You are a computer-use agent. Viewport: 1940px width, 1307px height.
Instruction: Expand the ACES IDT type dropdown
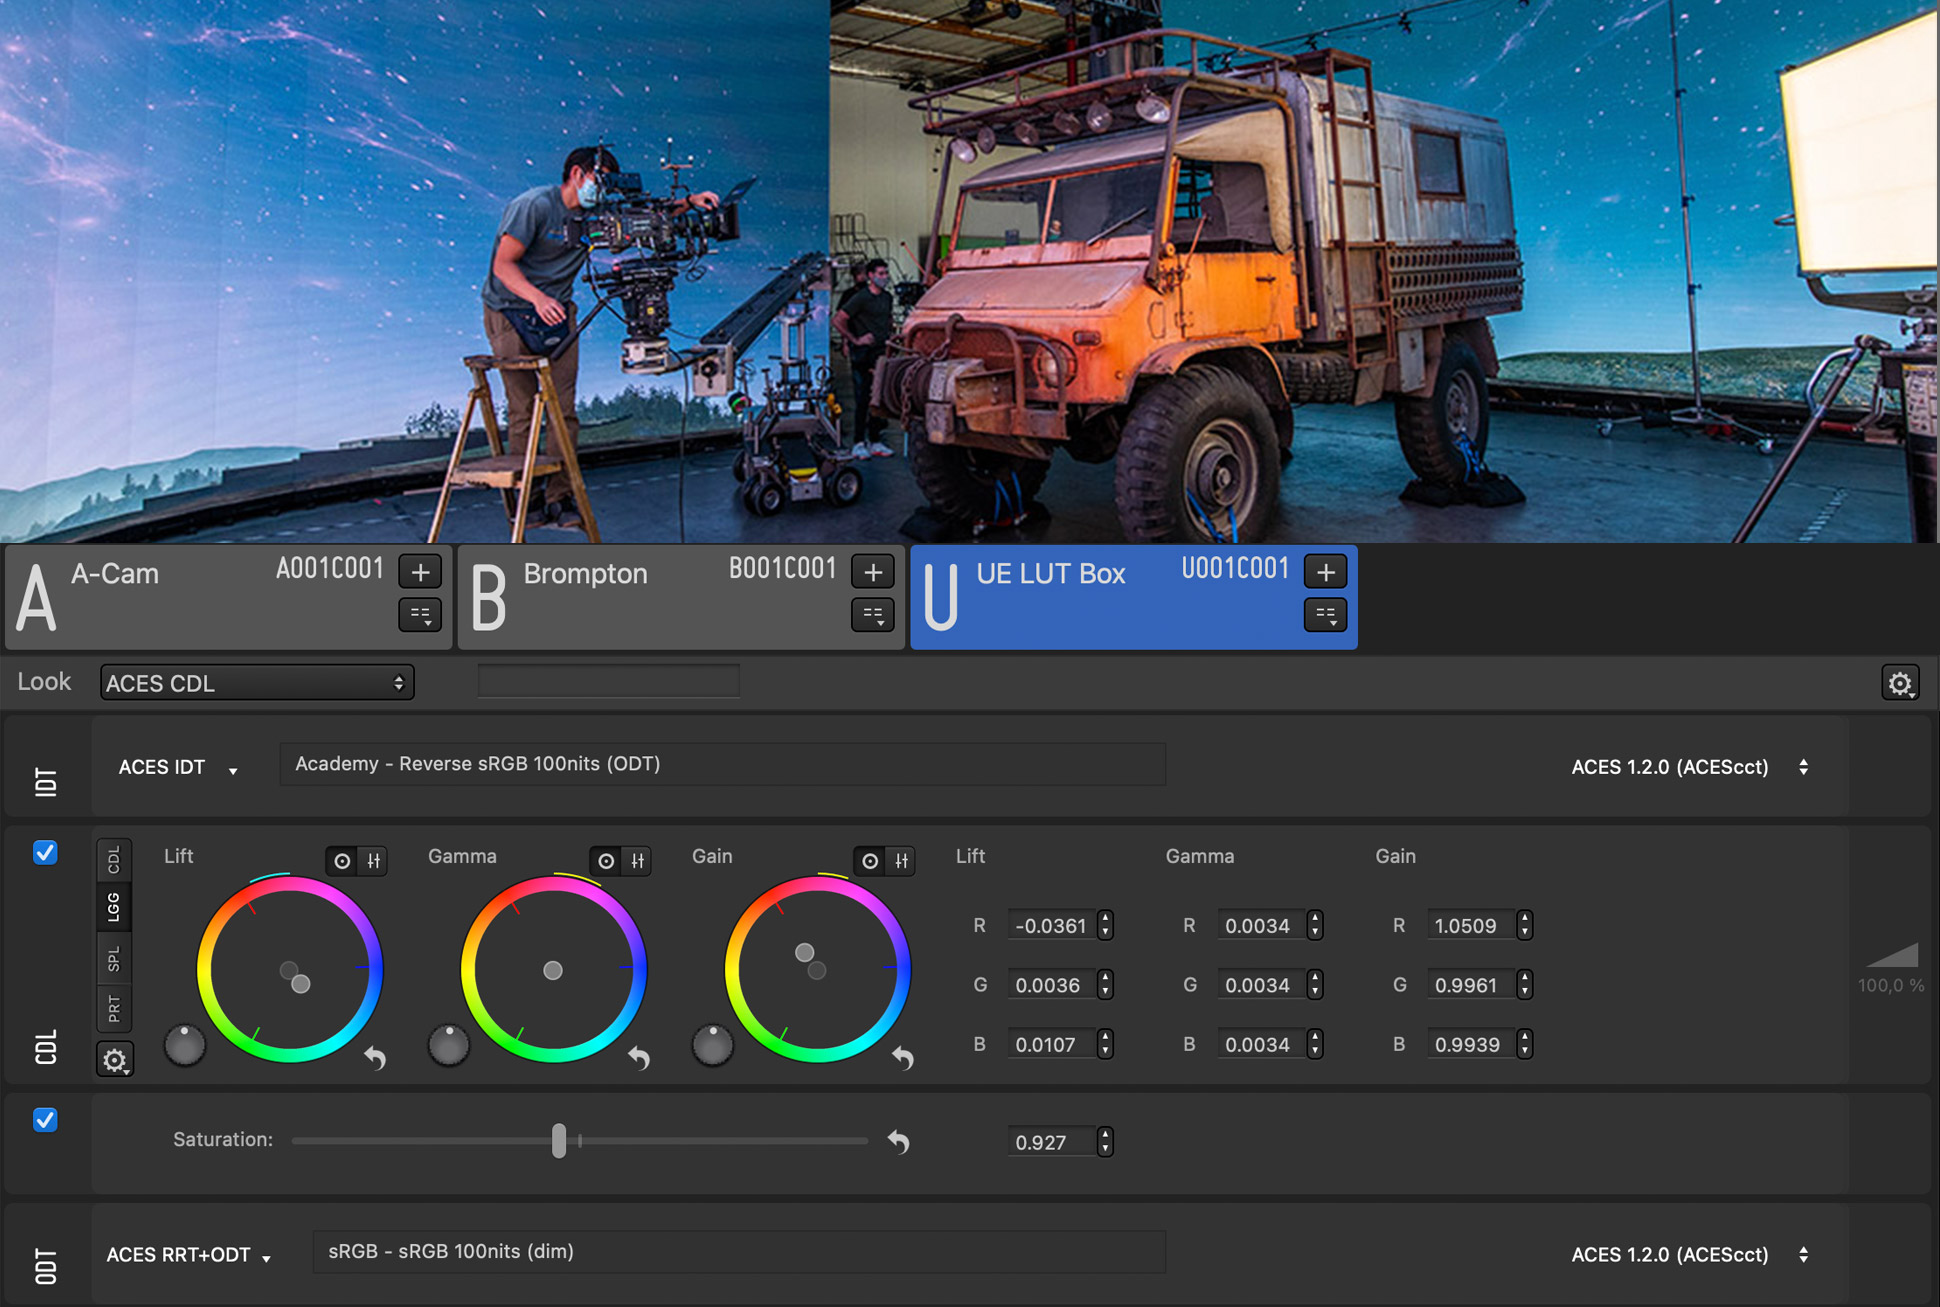[178, 767]
